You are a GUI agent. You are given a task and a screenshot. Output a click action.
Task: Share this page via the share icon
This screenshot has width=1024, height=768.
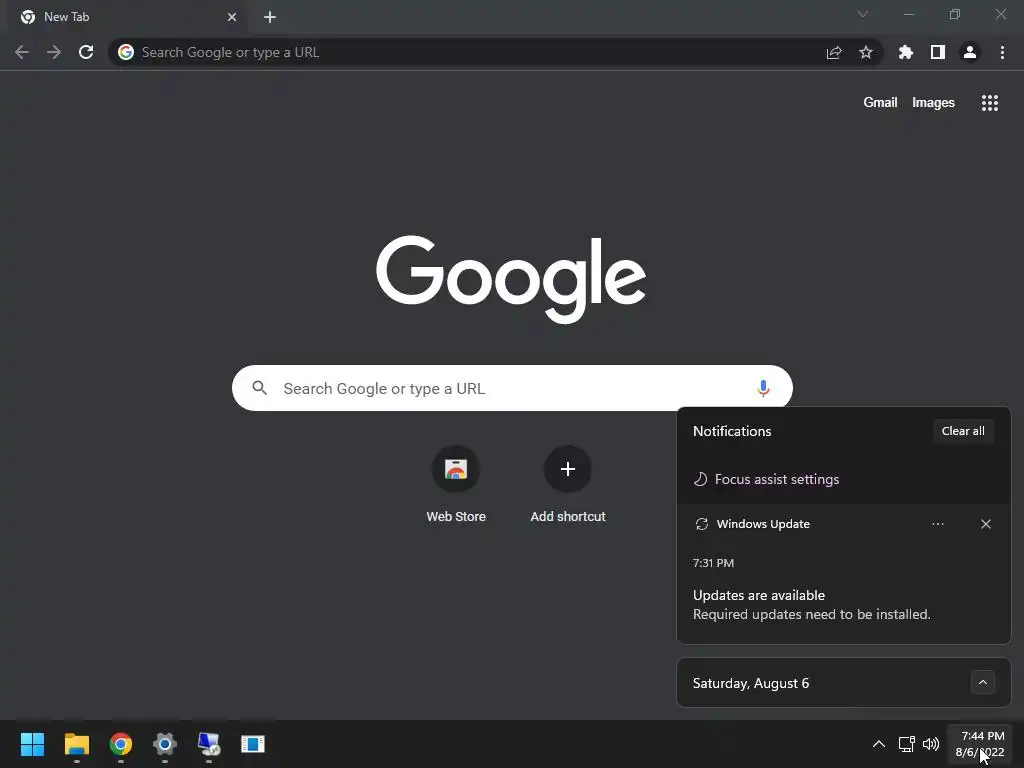834,52
